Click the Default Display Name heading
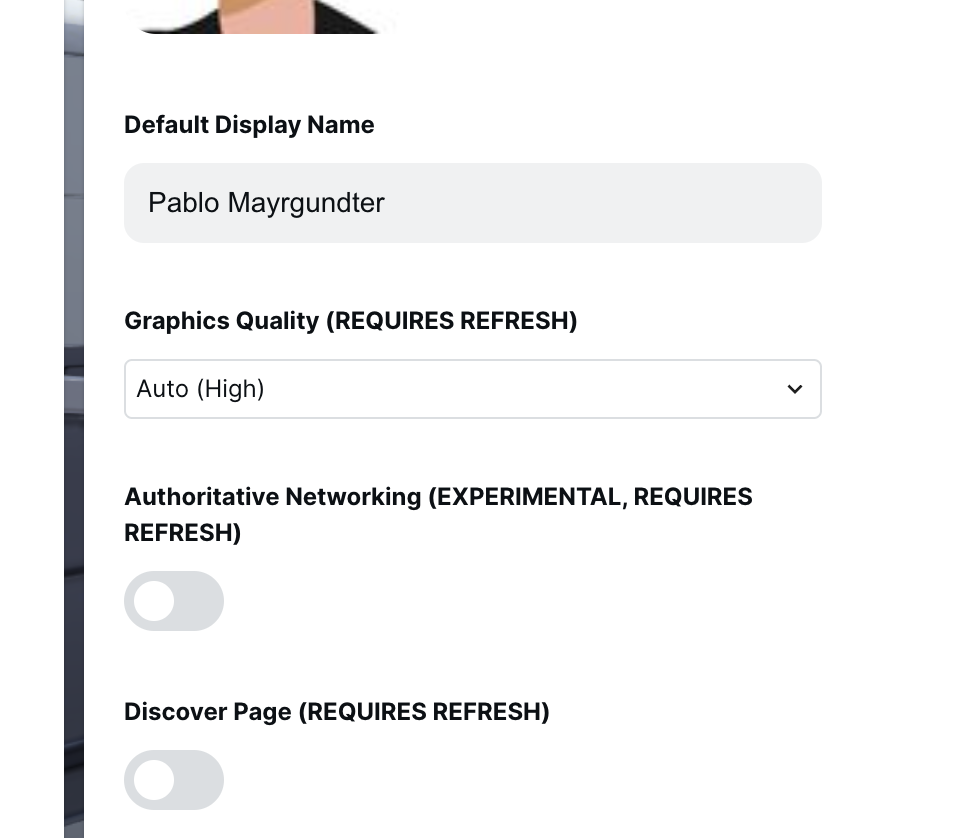This screenshot has width=970, height=838. click(x=249, y=125)
